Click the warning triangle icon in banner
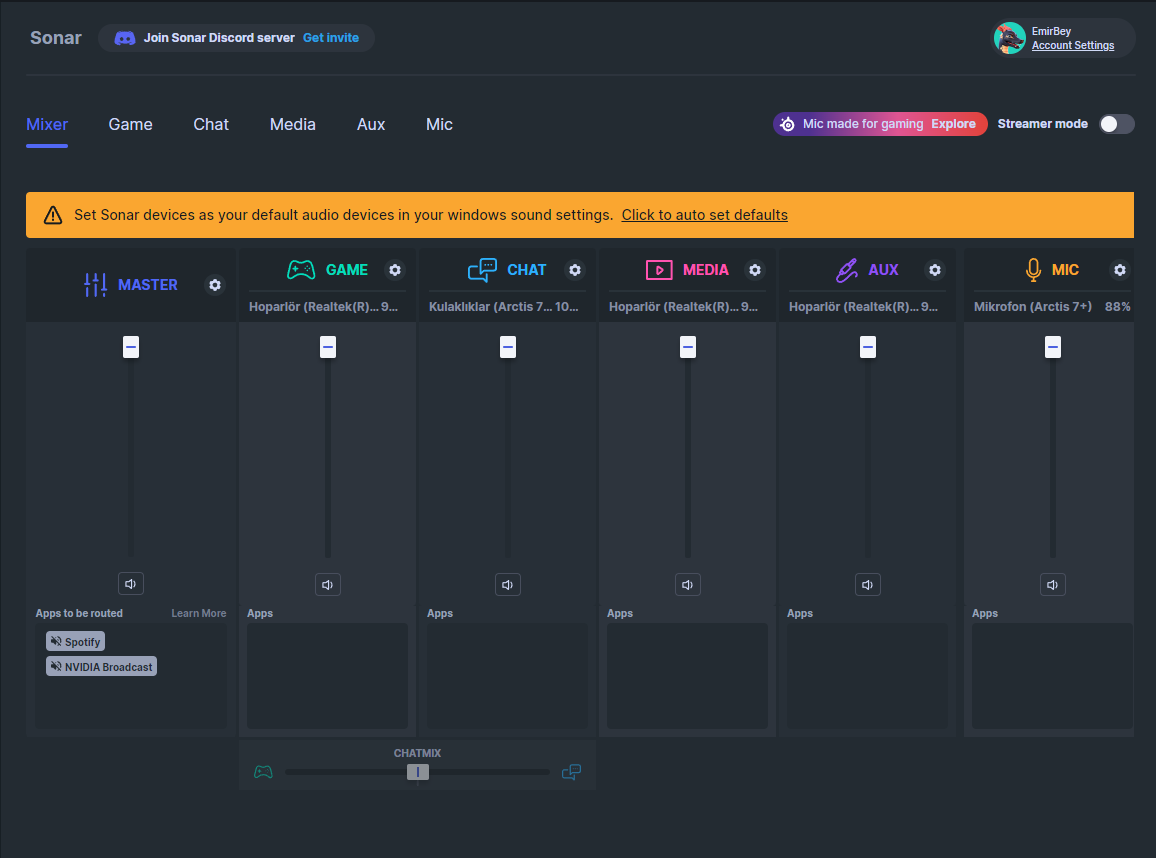This screenshot has width=1156, height=858. [x=53, y=215]
